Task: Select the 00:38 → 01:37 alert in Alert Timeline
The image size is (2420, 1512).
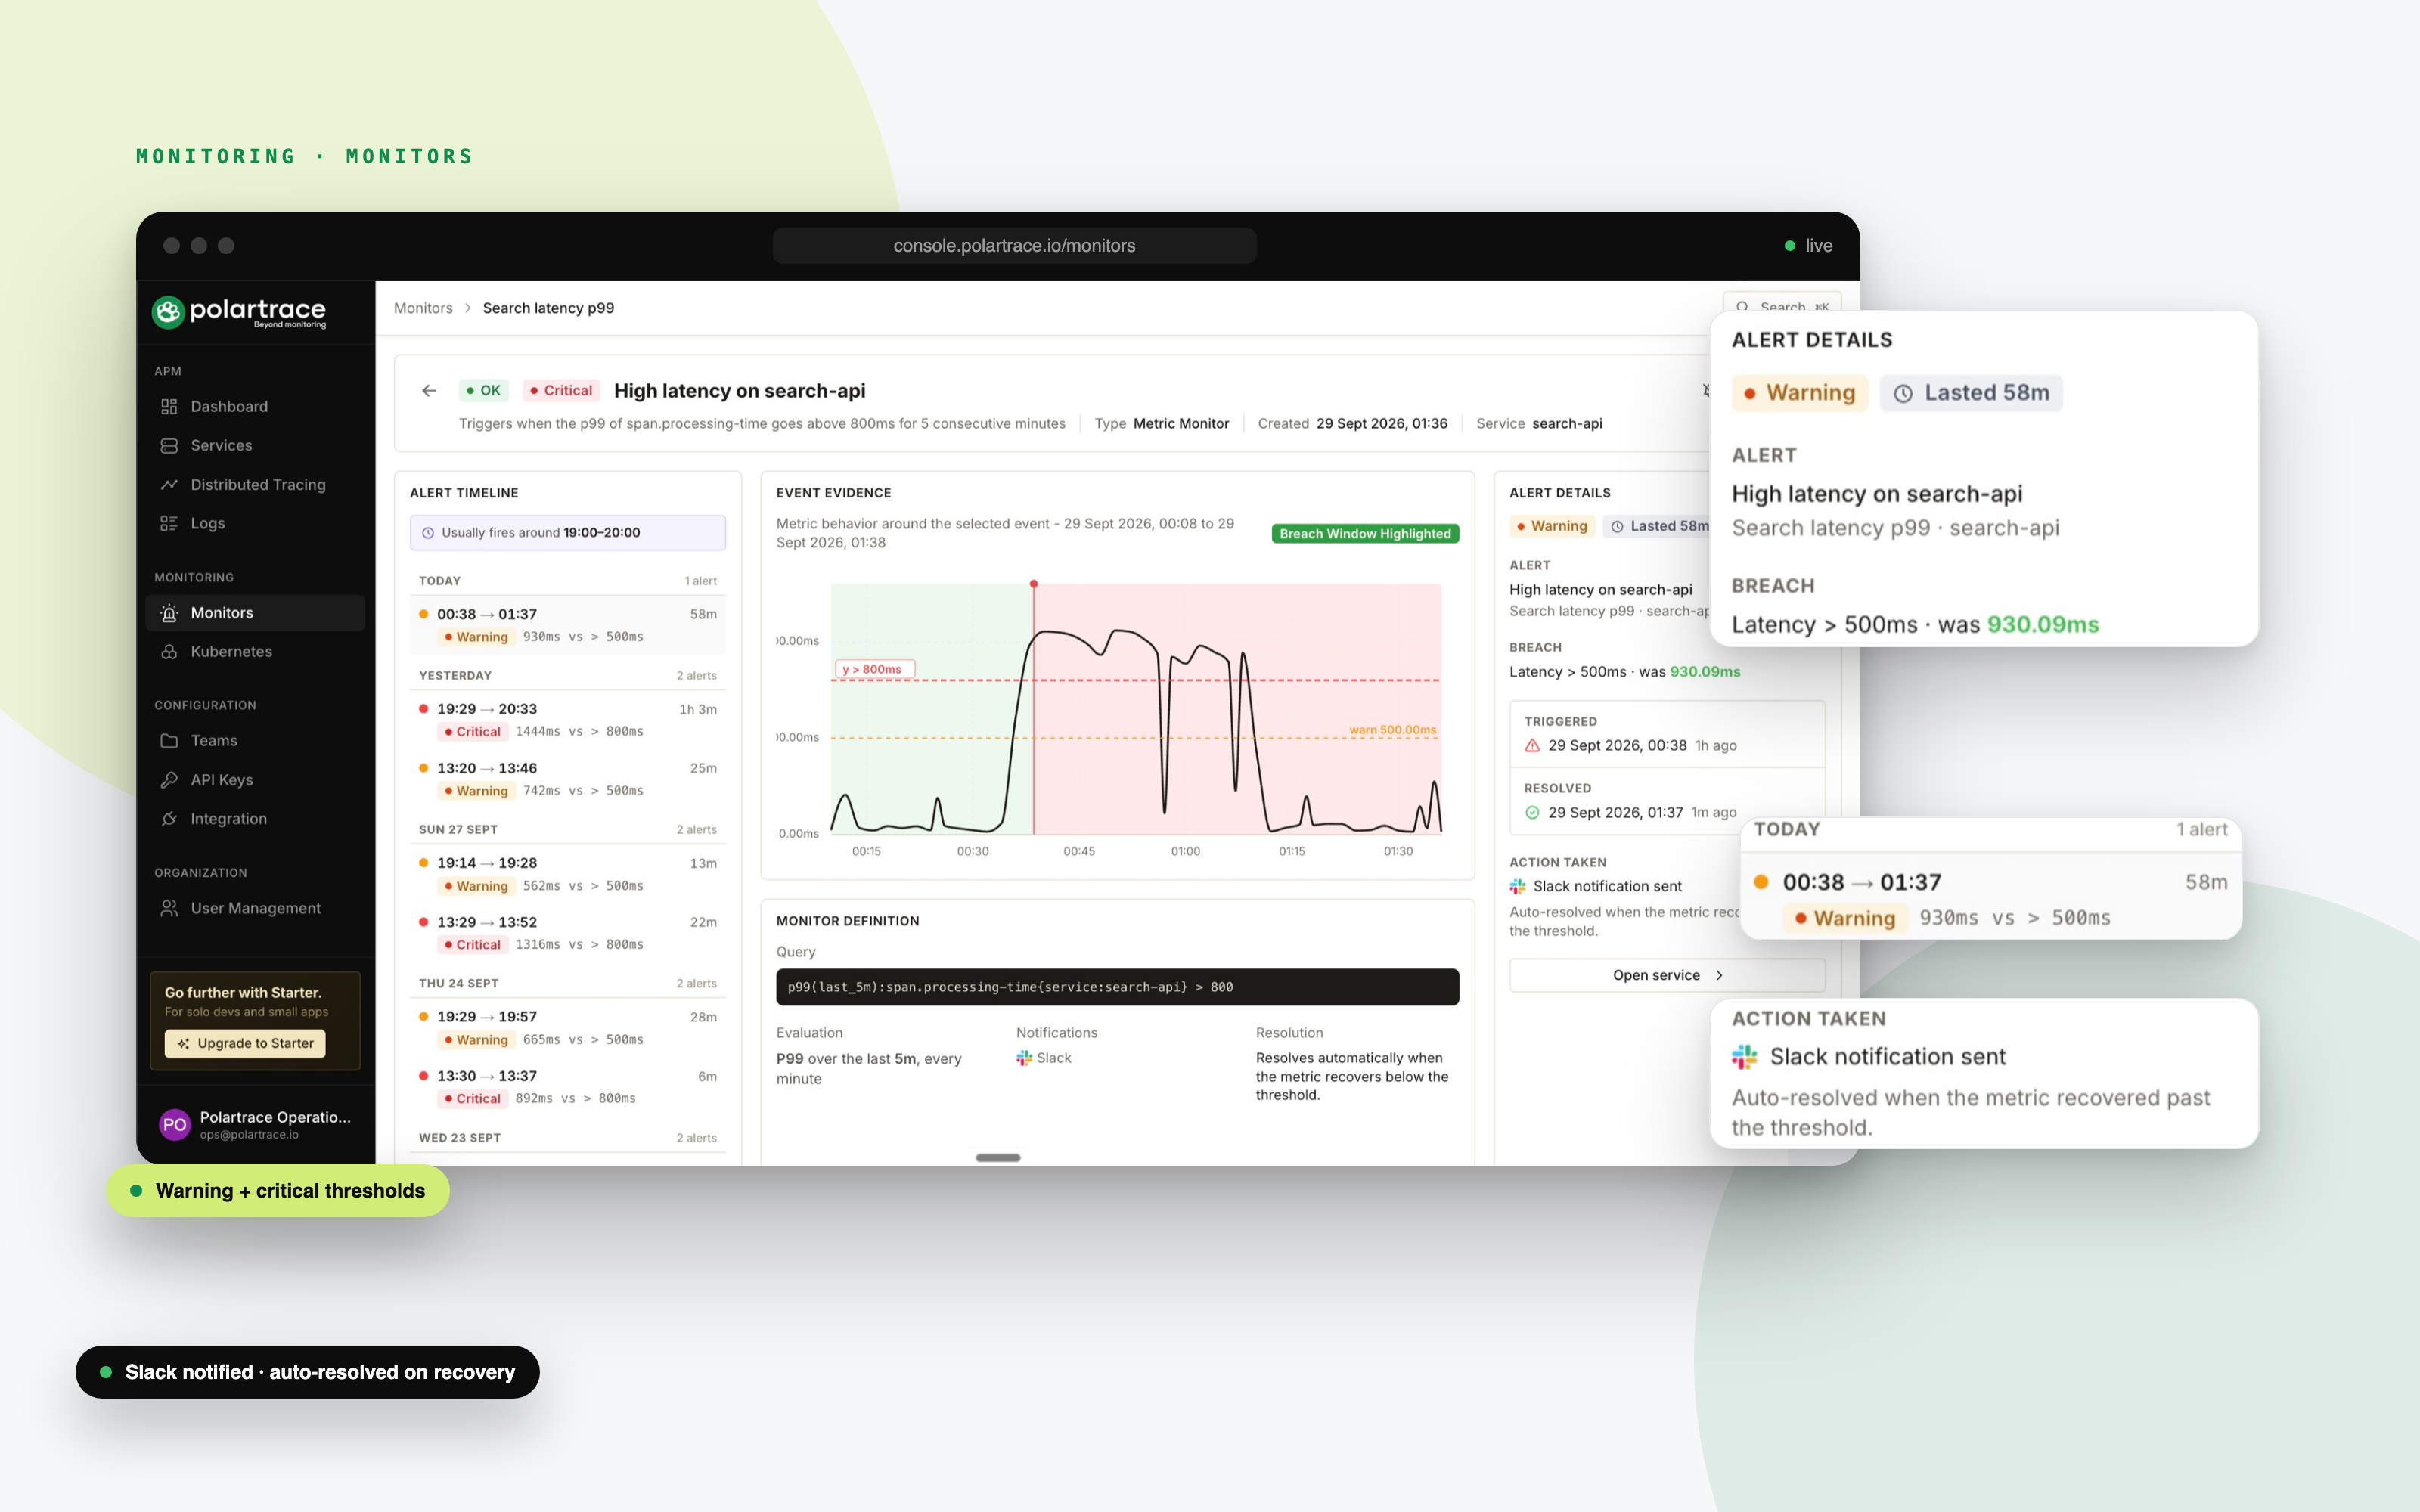Action: tap(568, 625)
